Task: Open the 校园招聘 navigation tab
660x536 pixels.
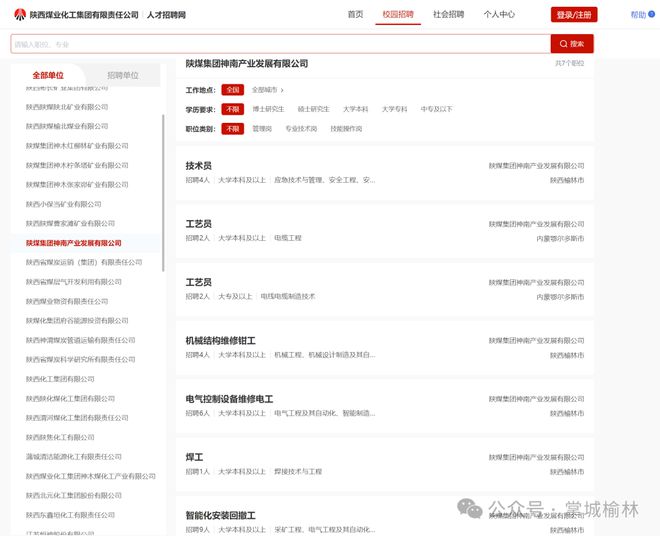Action: [x=398, y=14]
